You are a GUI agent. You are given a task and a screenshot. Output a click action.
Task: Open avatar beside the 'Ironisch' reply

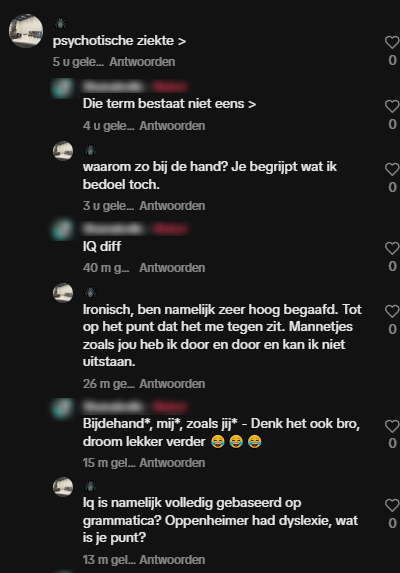[63, 293]
